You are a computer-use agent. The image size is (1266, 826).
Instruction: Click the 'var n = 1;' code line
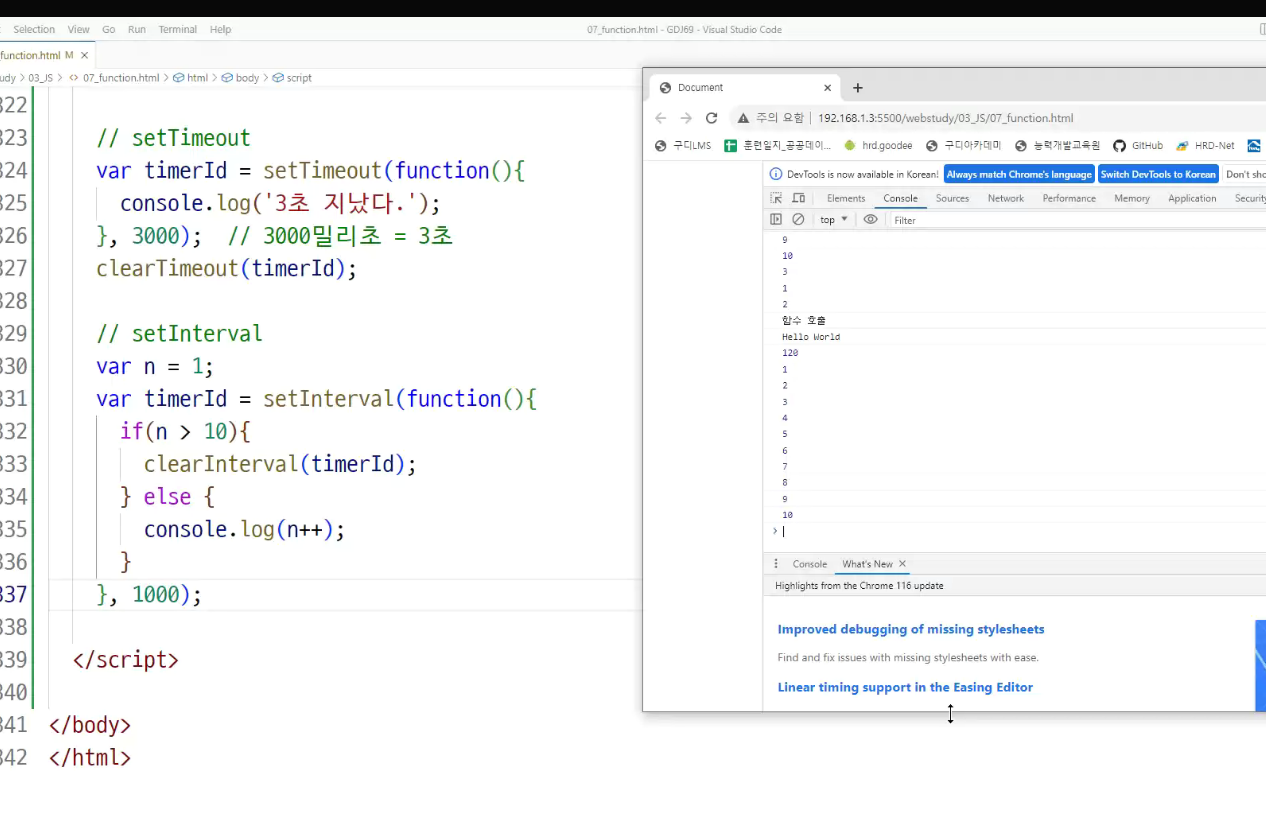[x=155, y=366]
